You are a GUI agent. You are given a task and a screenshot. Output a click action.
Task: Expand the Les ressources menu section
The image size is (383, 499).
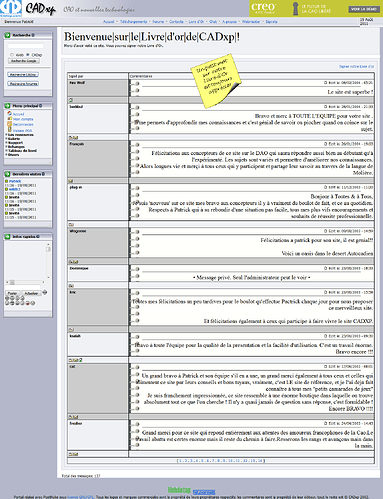20,135
